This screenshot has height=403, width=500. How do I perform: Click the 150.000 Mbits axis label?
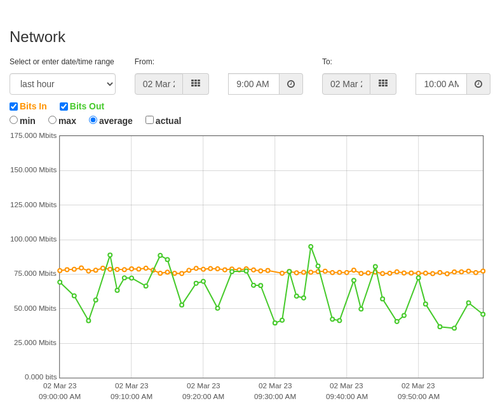(33, 170)
